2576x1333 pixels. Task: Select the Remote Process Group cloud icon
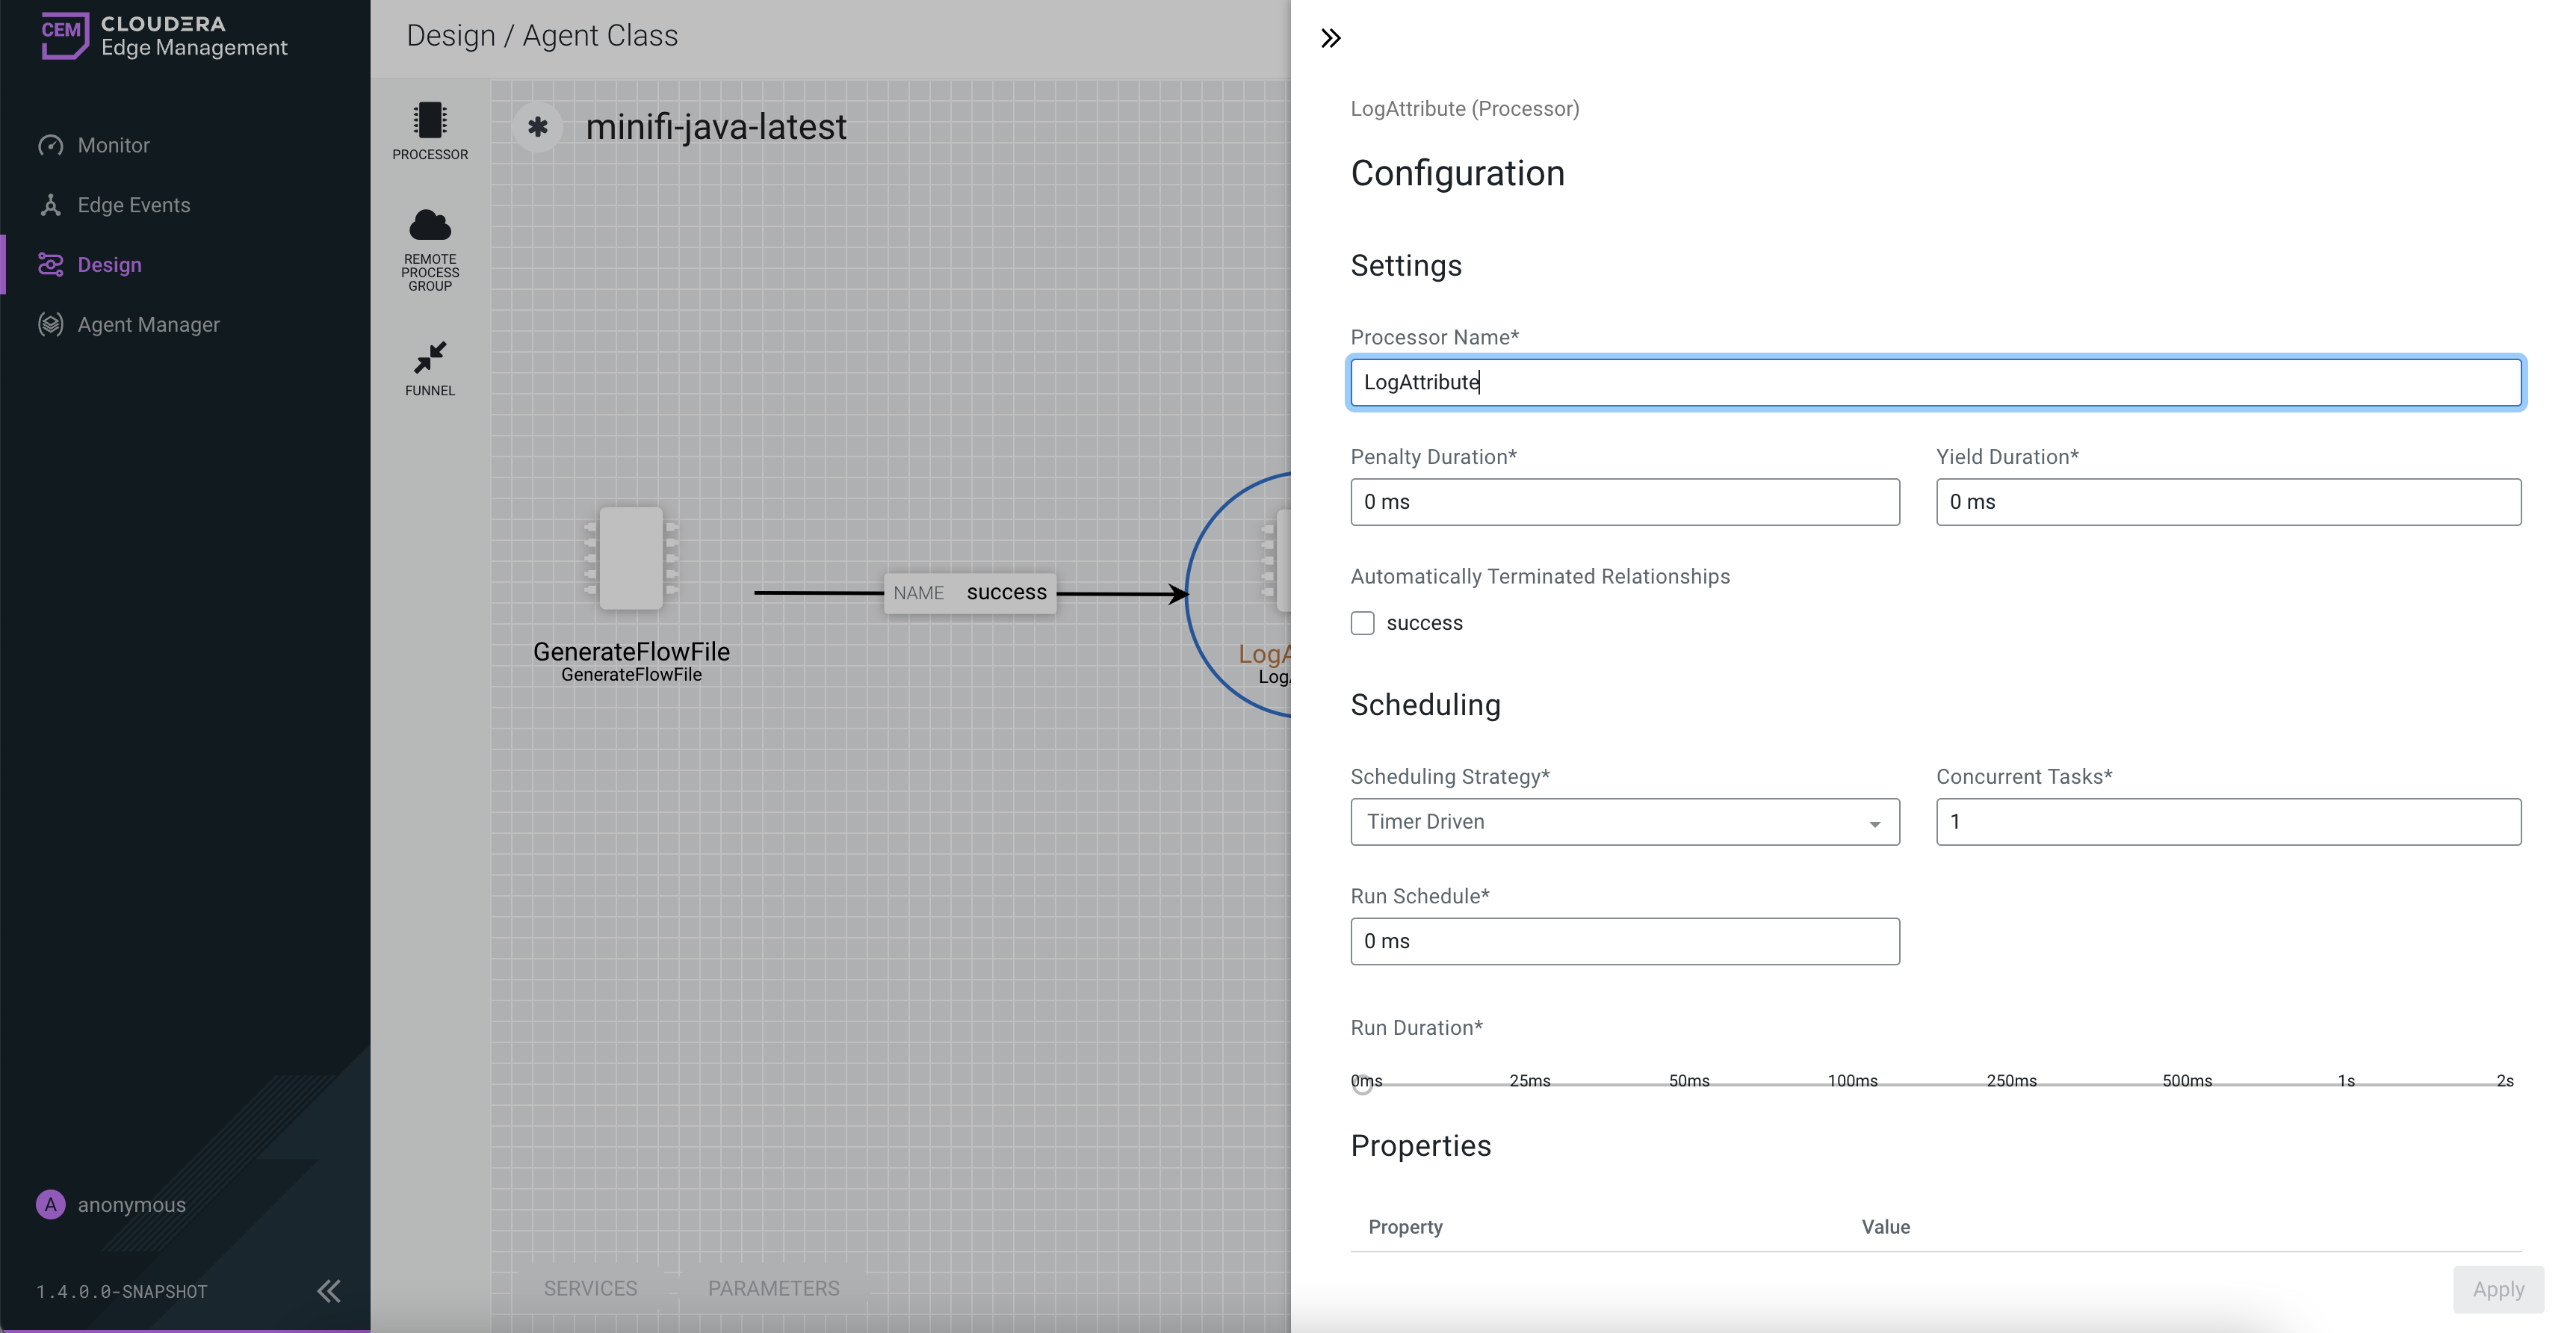pyautogui.click(x=430, y=226)
